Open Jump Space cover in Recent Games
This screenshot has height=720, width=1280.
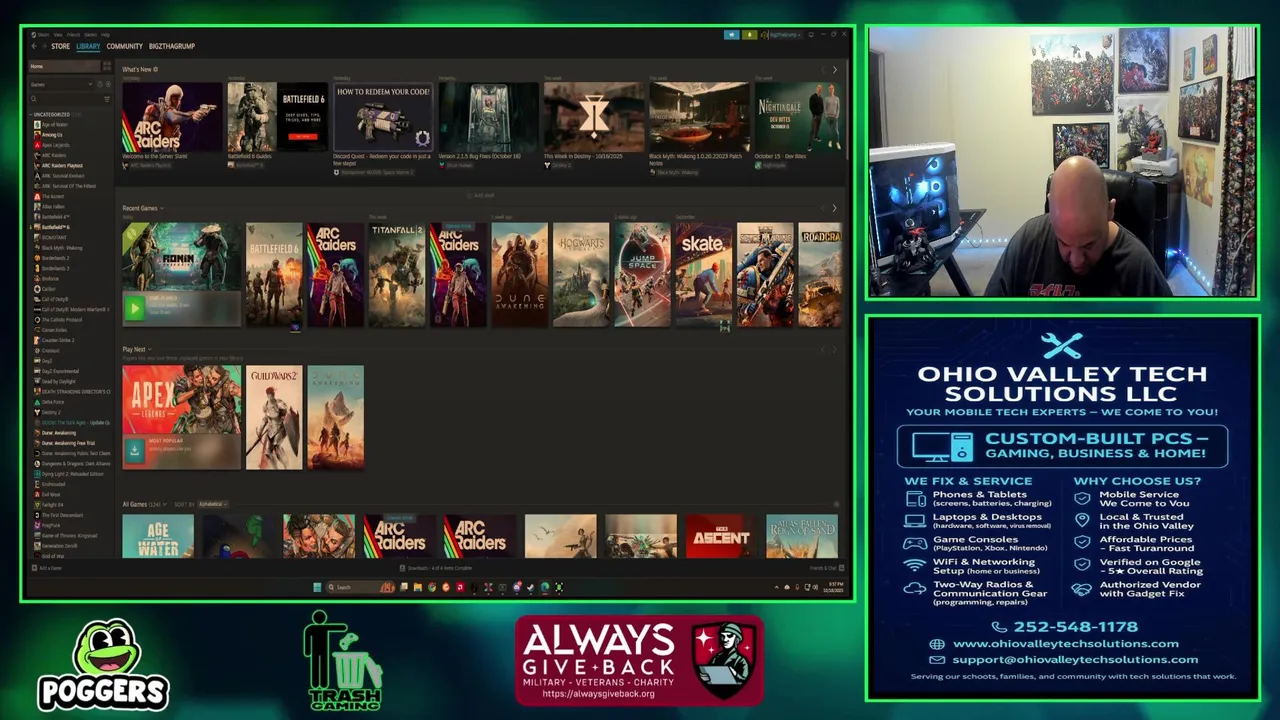(642, 275)
